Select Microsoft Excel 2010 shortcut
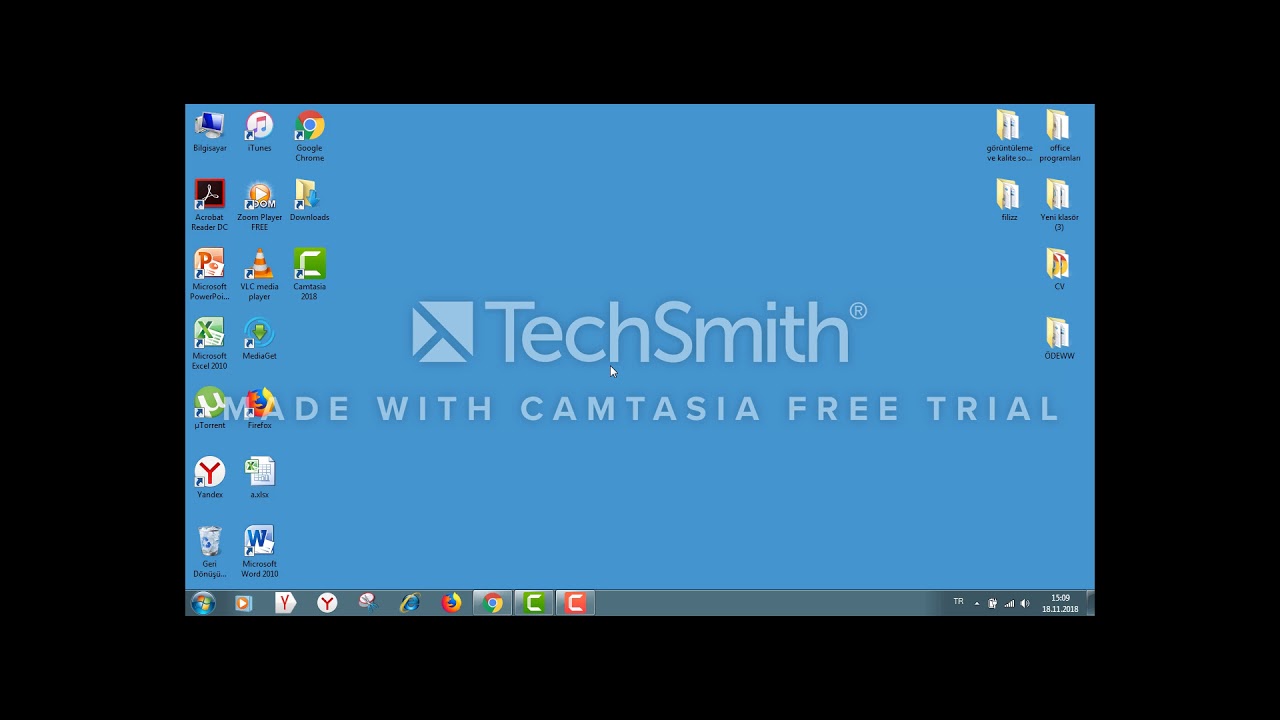This screenshot has width=1280, height=720. coord(210,343)
